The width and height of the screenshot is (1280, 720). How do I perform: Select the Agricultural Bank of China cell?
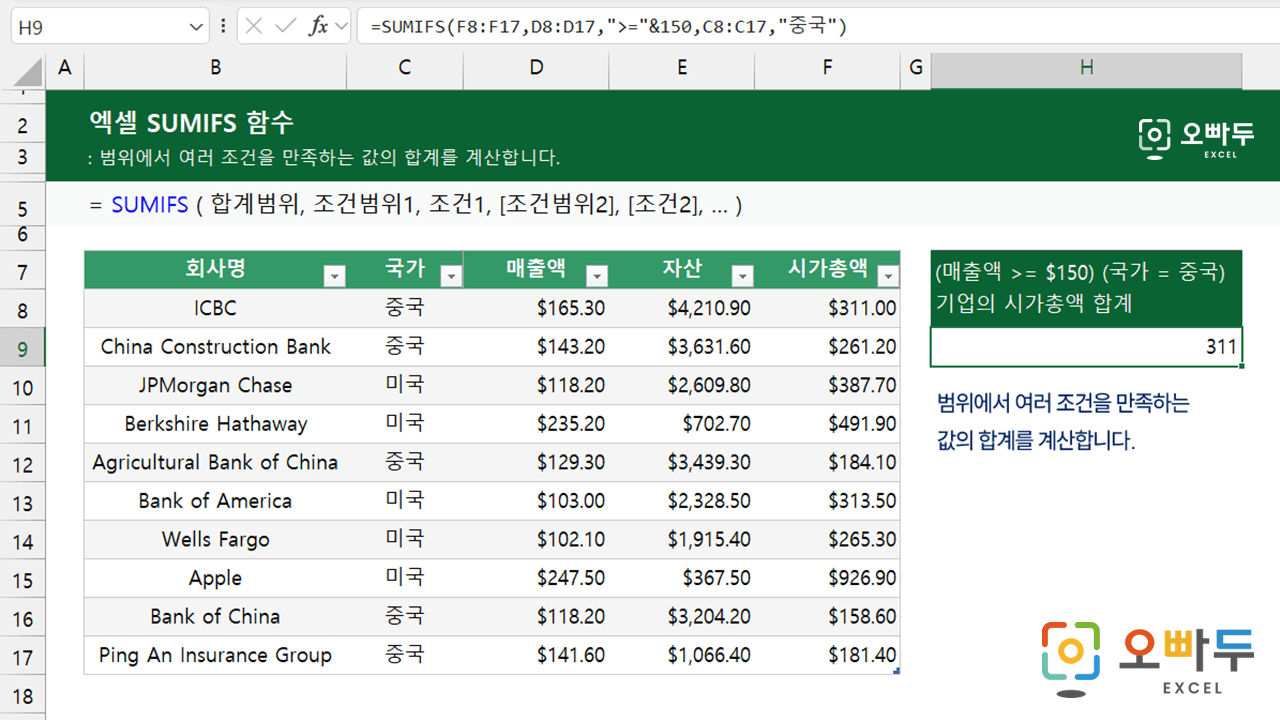[x=215, y=462]
